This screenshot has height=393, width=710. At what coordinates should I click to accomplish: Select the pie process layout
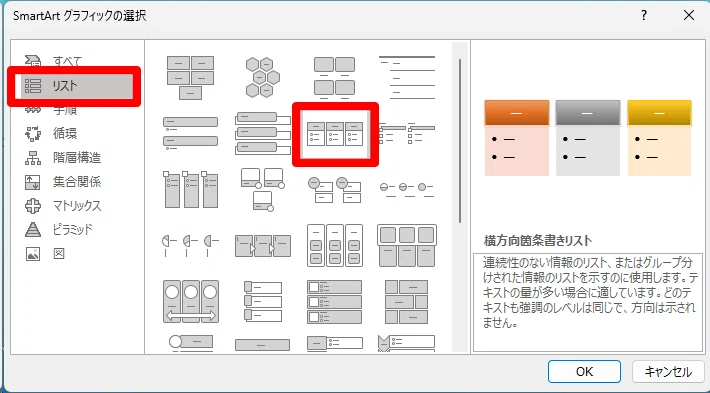click(x=191, y=245)
